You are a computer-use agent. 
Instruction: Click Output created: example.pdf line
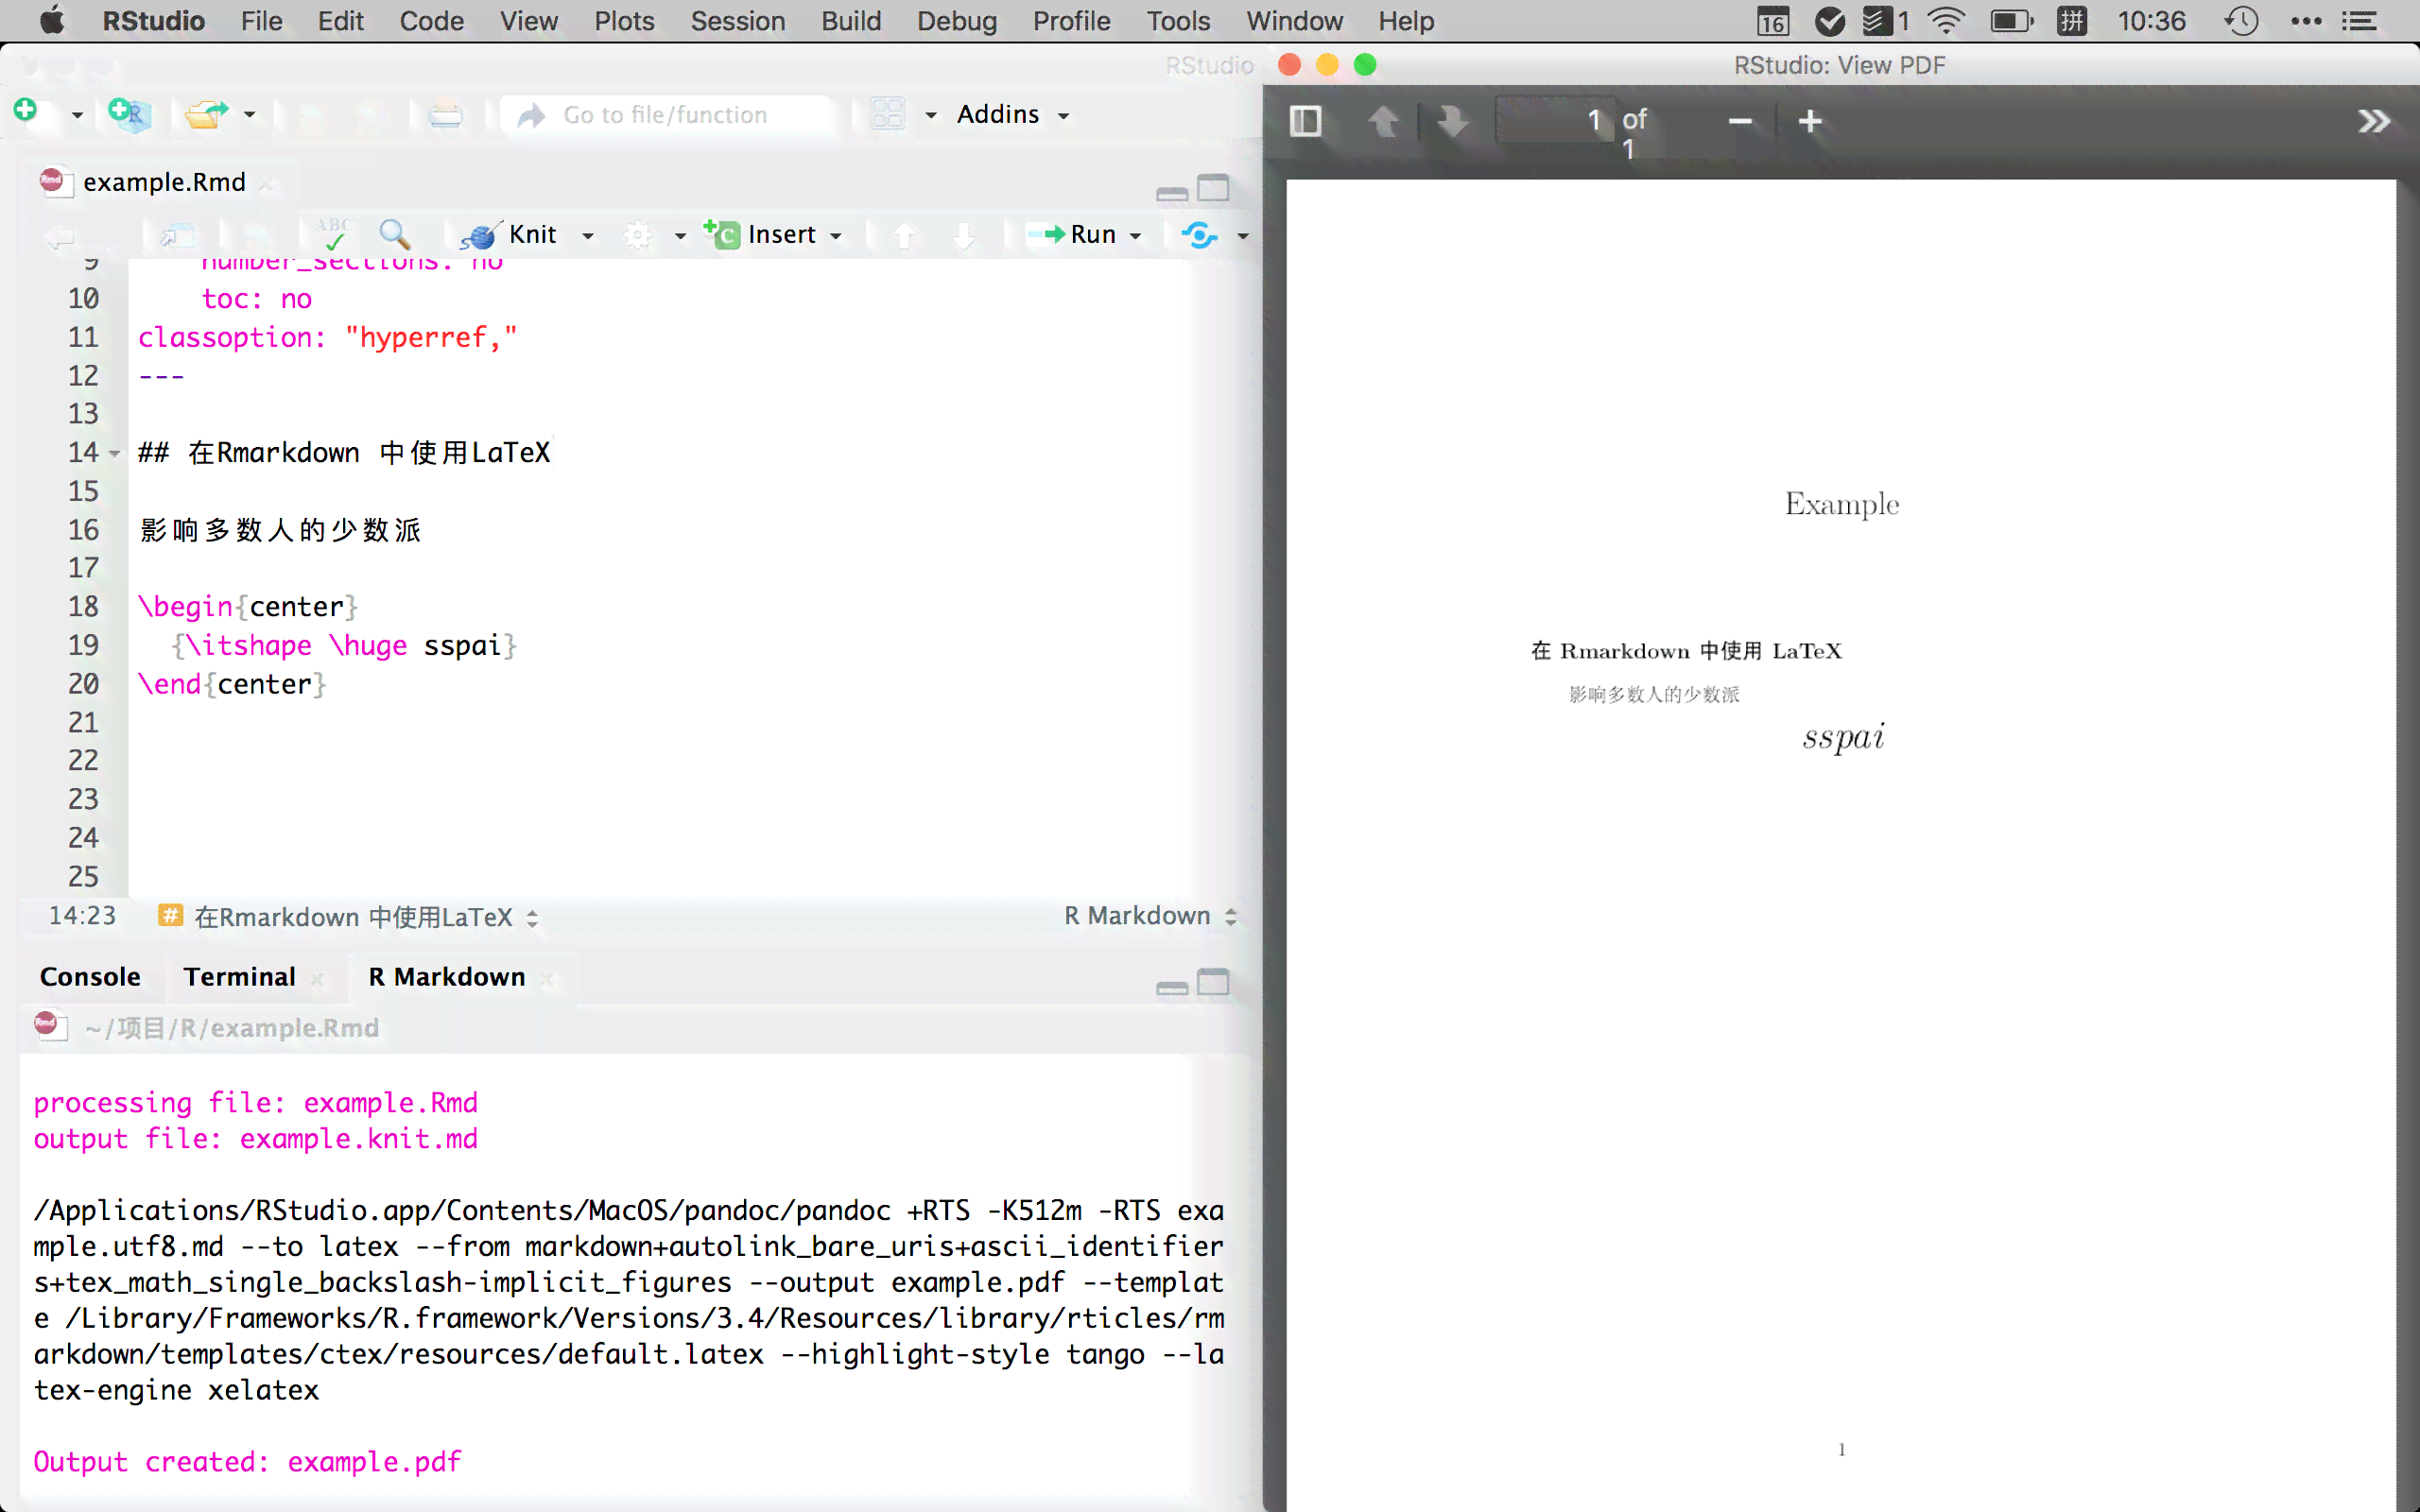[247, 1462]
